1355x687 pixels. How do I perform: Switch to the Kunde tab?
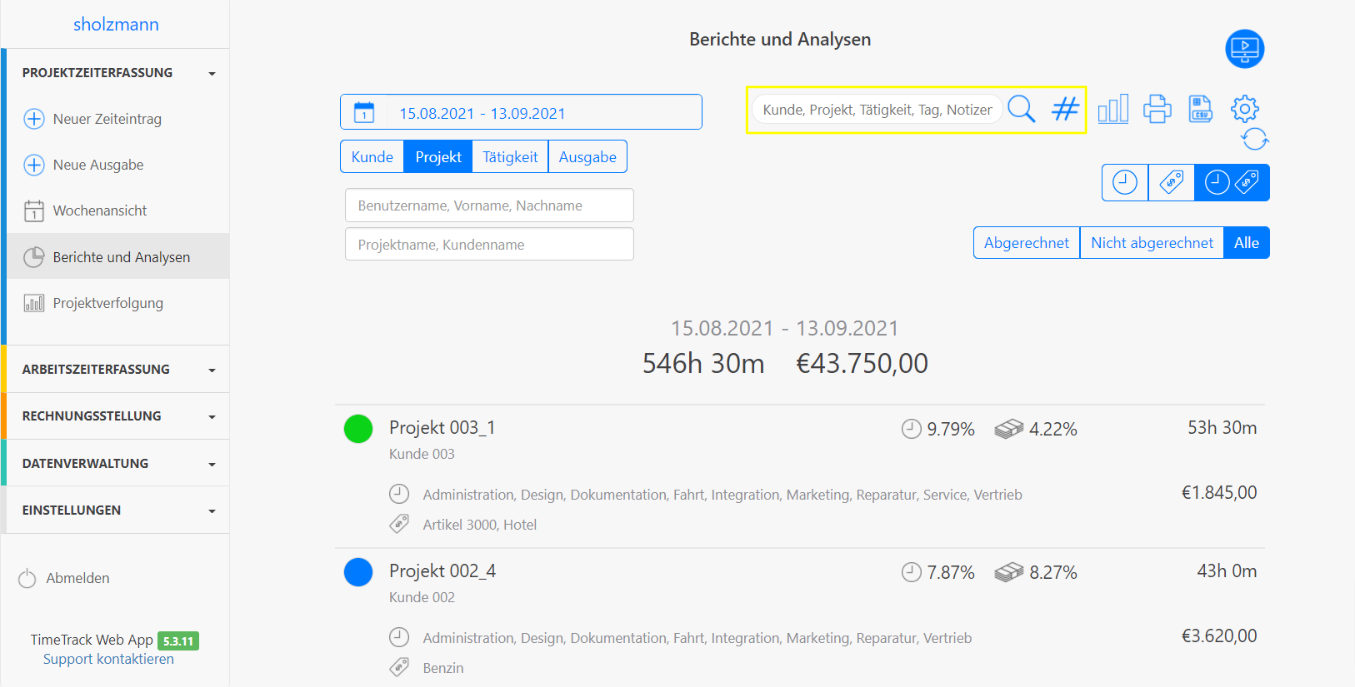371,156
